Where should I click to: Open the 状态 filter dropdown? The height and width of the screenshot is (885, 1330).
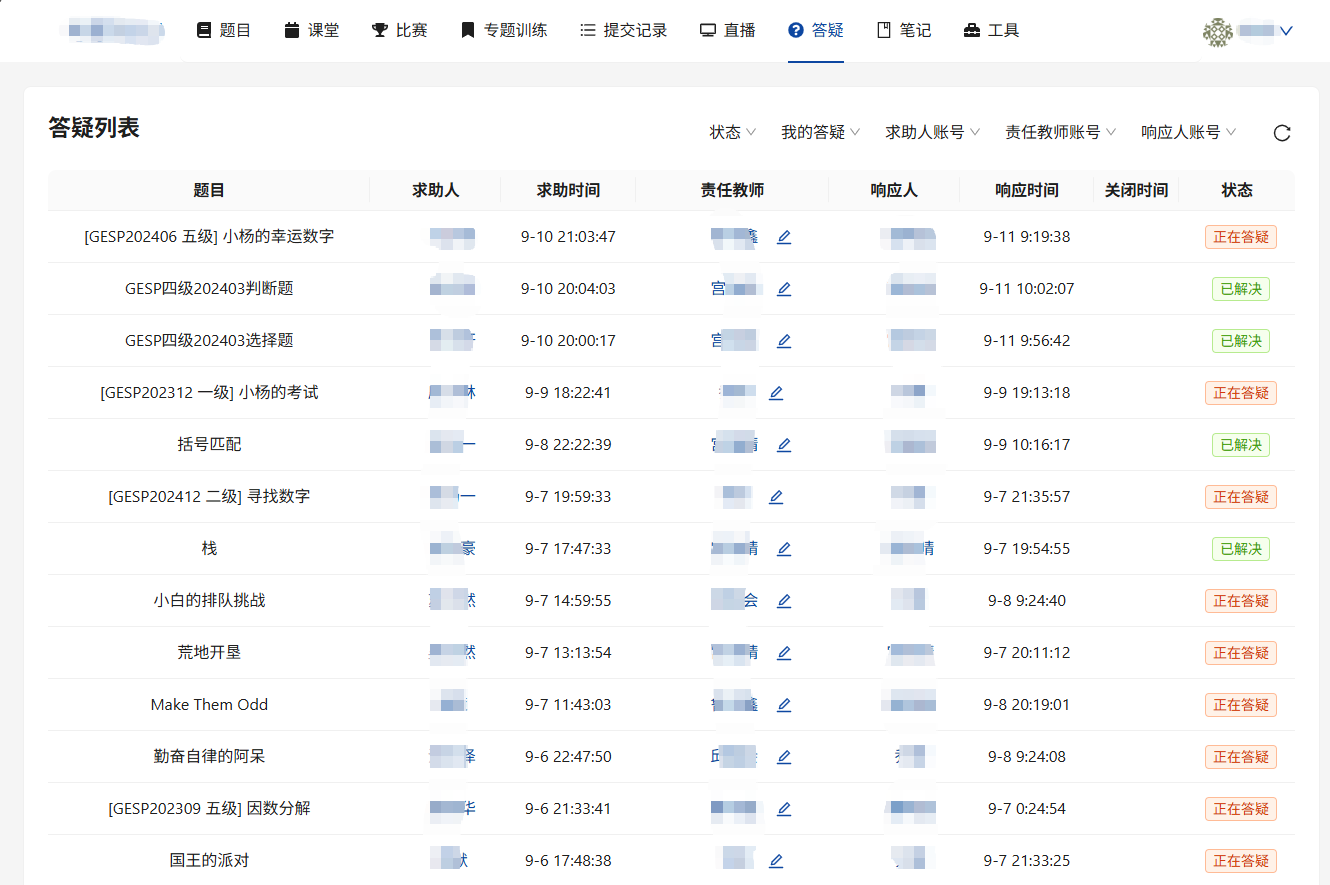coord(732,132)
